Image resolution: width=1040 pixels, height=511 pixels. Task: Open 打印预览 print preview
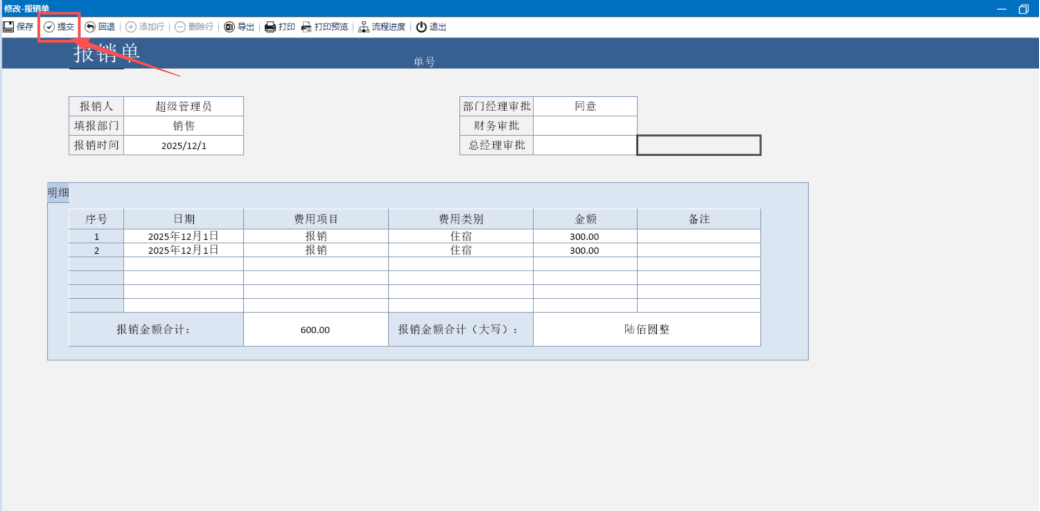(324, 27)
